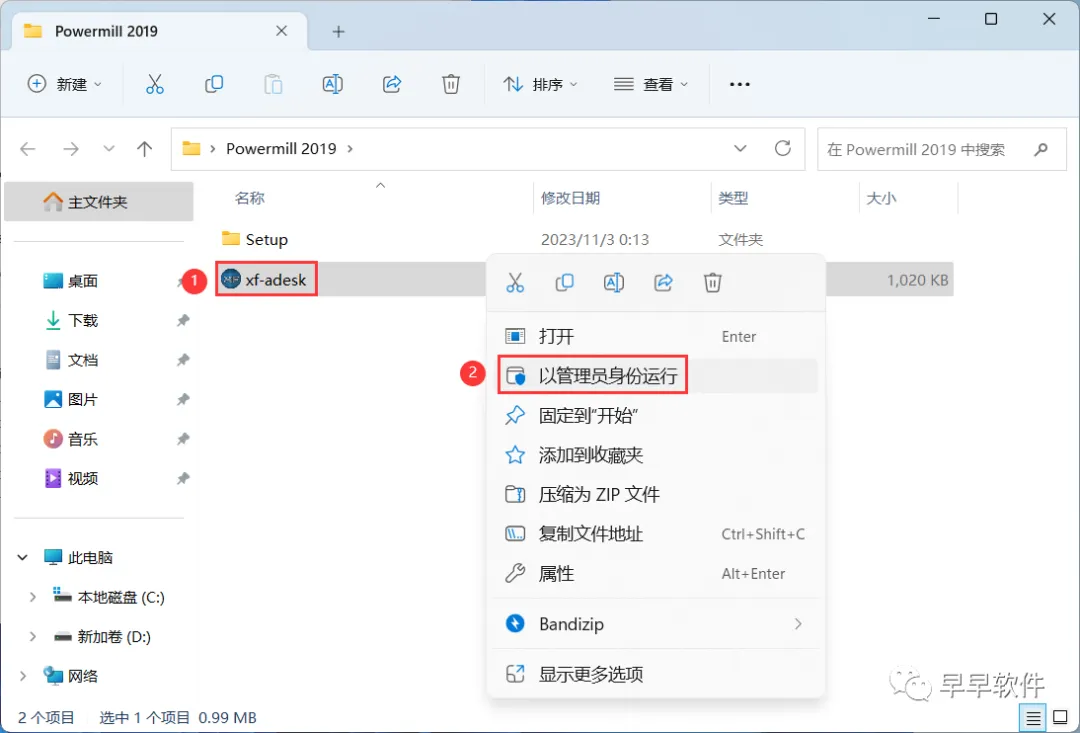Expand the 新加卷 (D:) tree node
This screenshot has width=1080, height=733.
coord(32,637)
